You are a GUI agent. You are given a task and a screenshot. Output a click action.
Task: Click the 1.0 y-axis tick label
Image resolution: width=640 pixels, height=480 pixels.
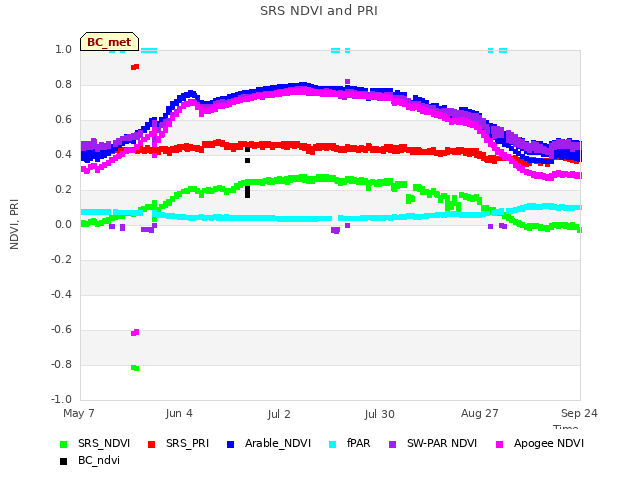coord(63,50)
